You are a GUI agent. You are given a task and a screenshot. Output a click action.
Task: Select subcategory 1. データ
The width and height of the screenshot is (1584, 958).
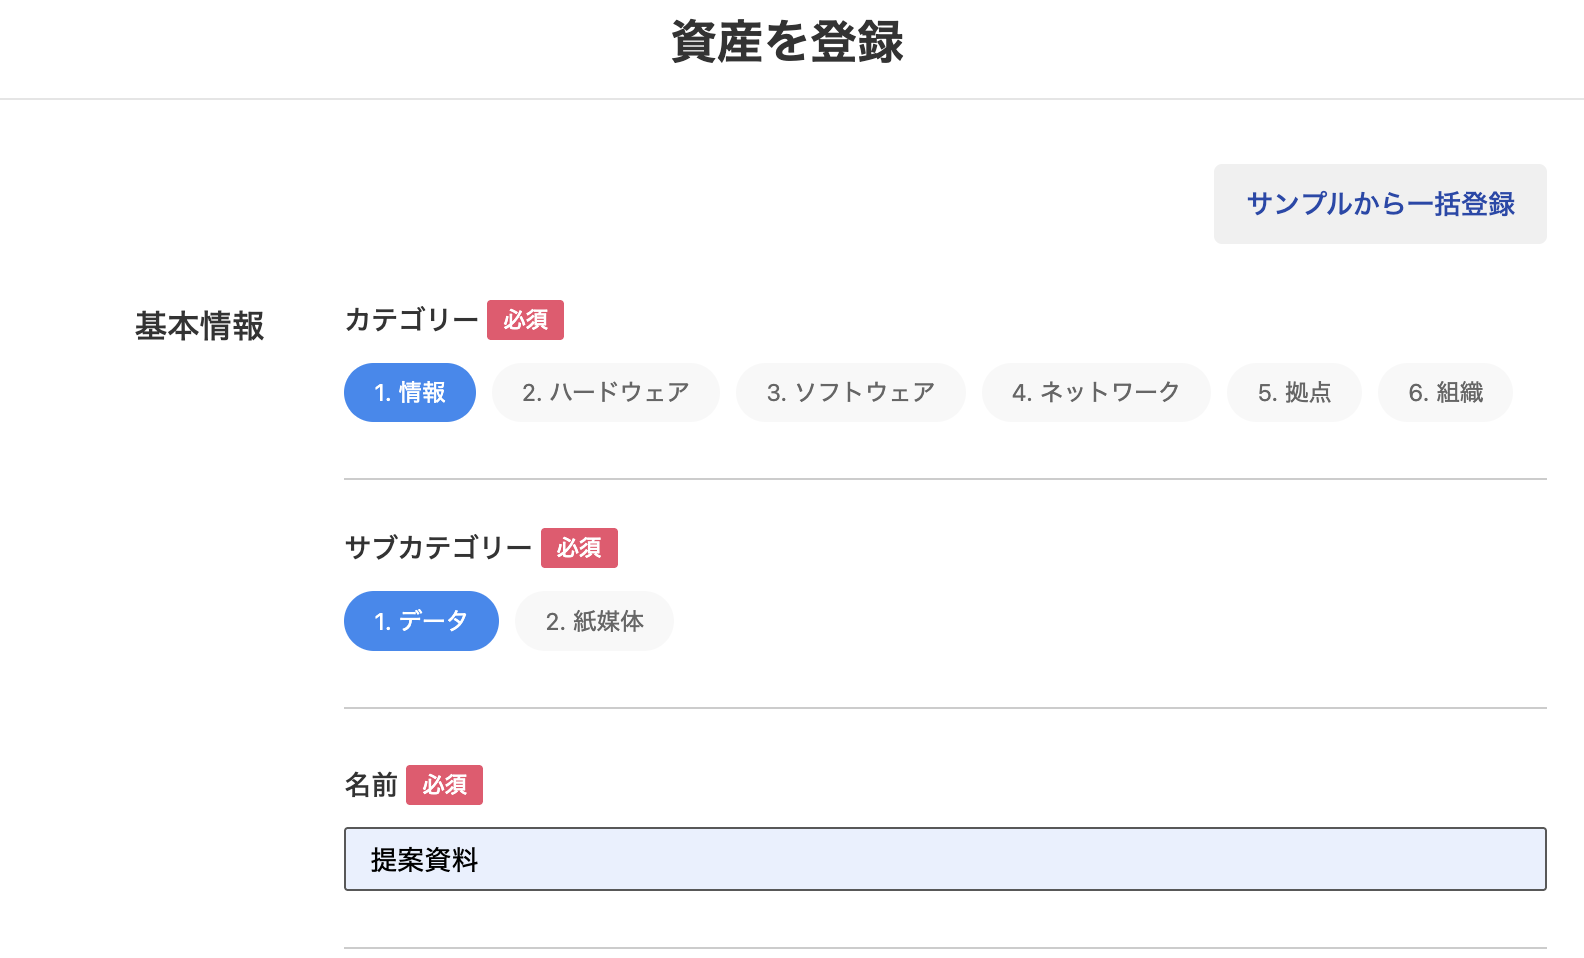tap(421, 621)
